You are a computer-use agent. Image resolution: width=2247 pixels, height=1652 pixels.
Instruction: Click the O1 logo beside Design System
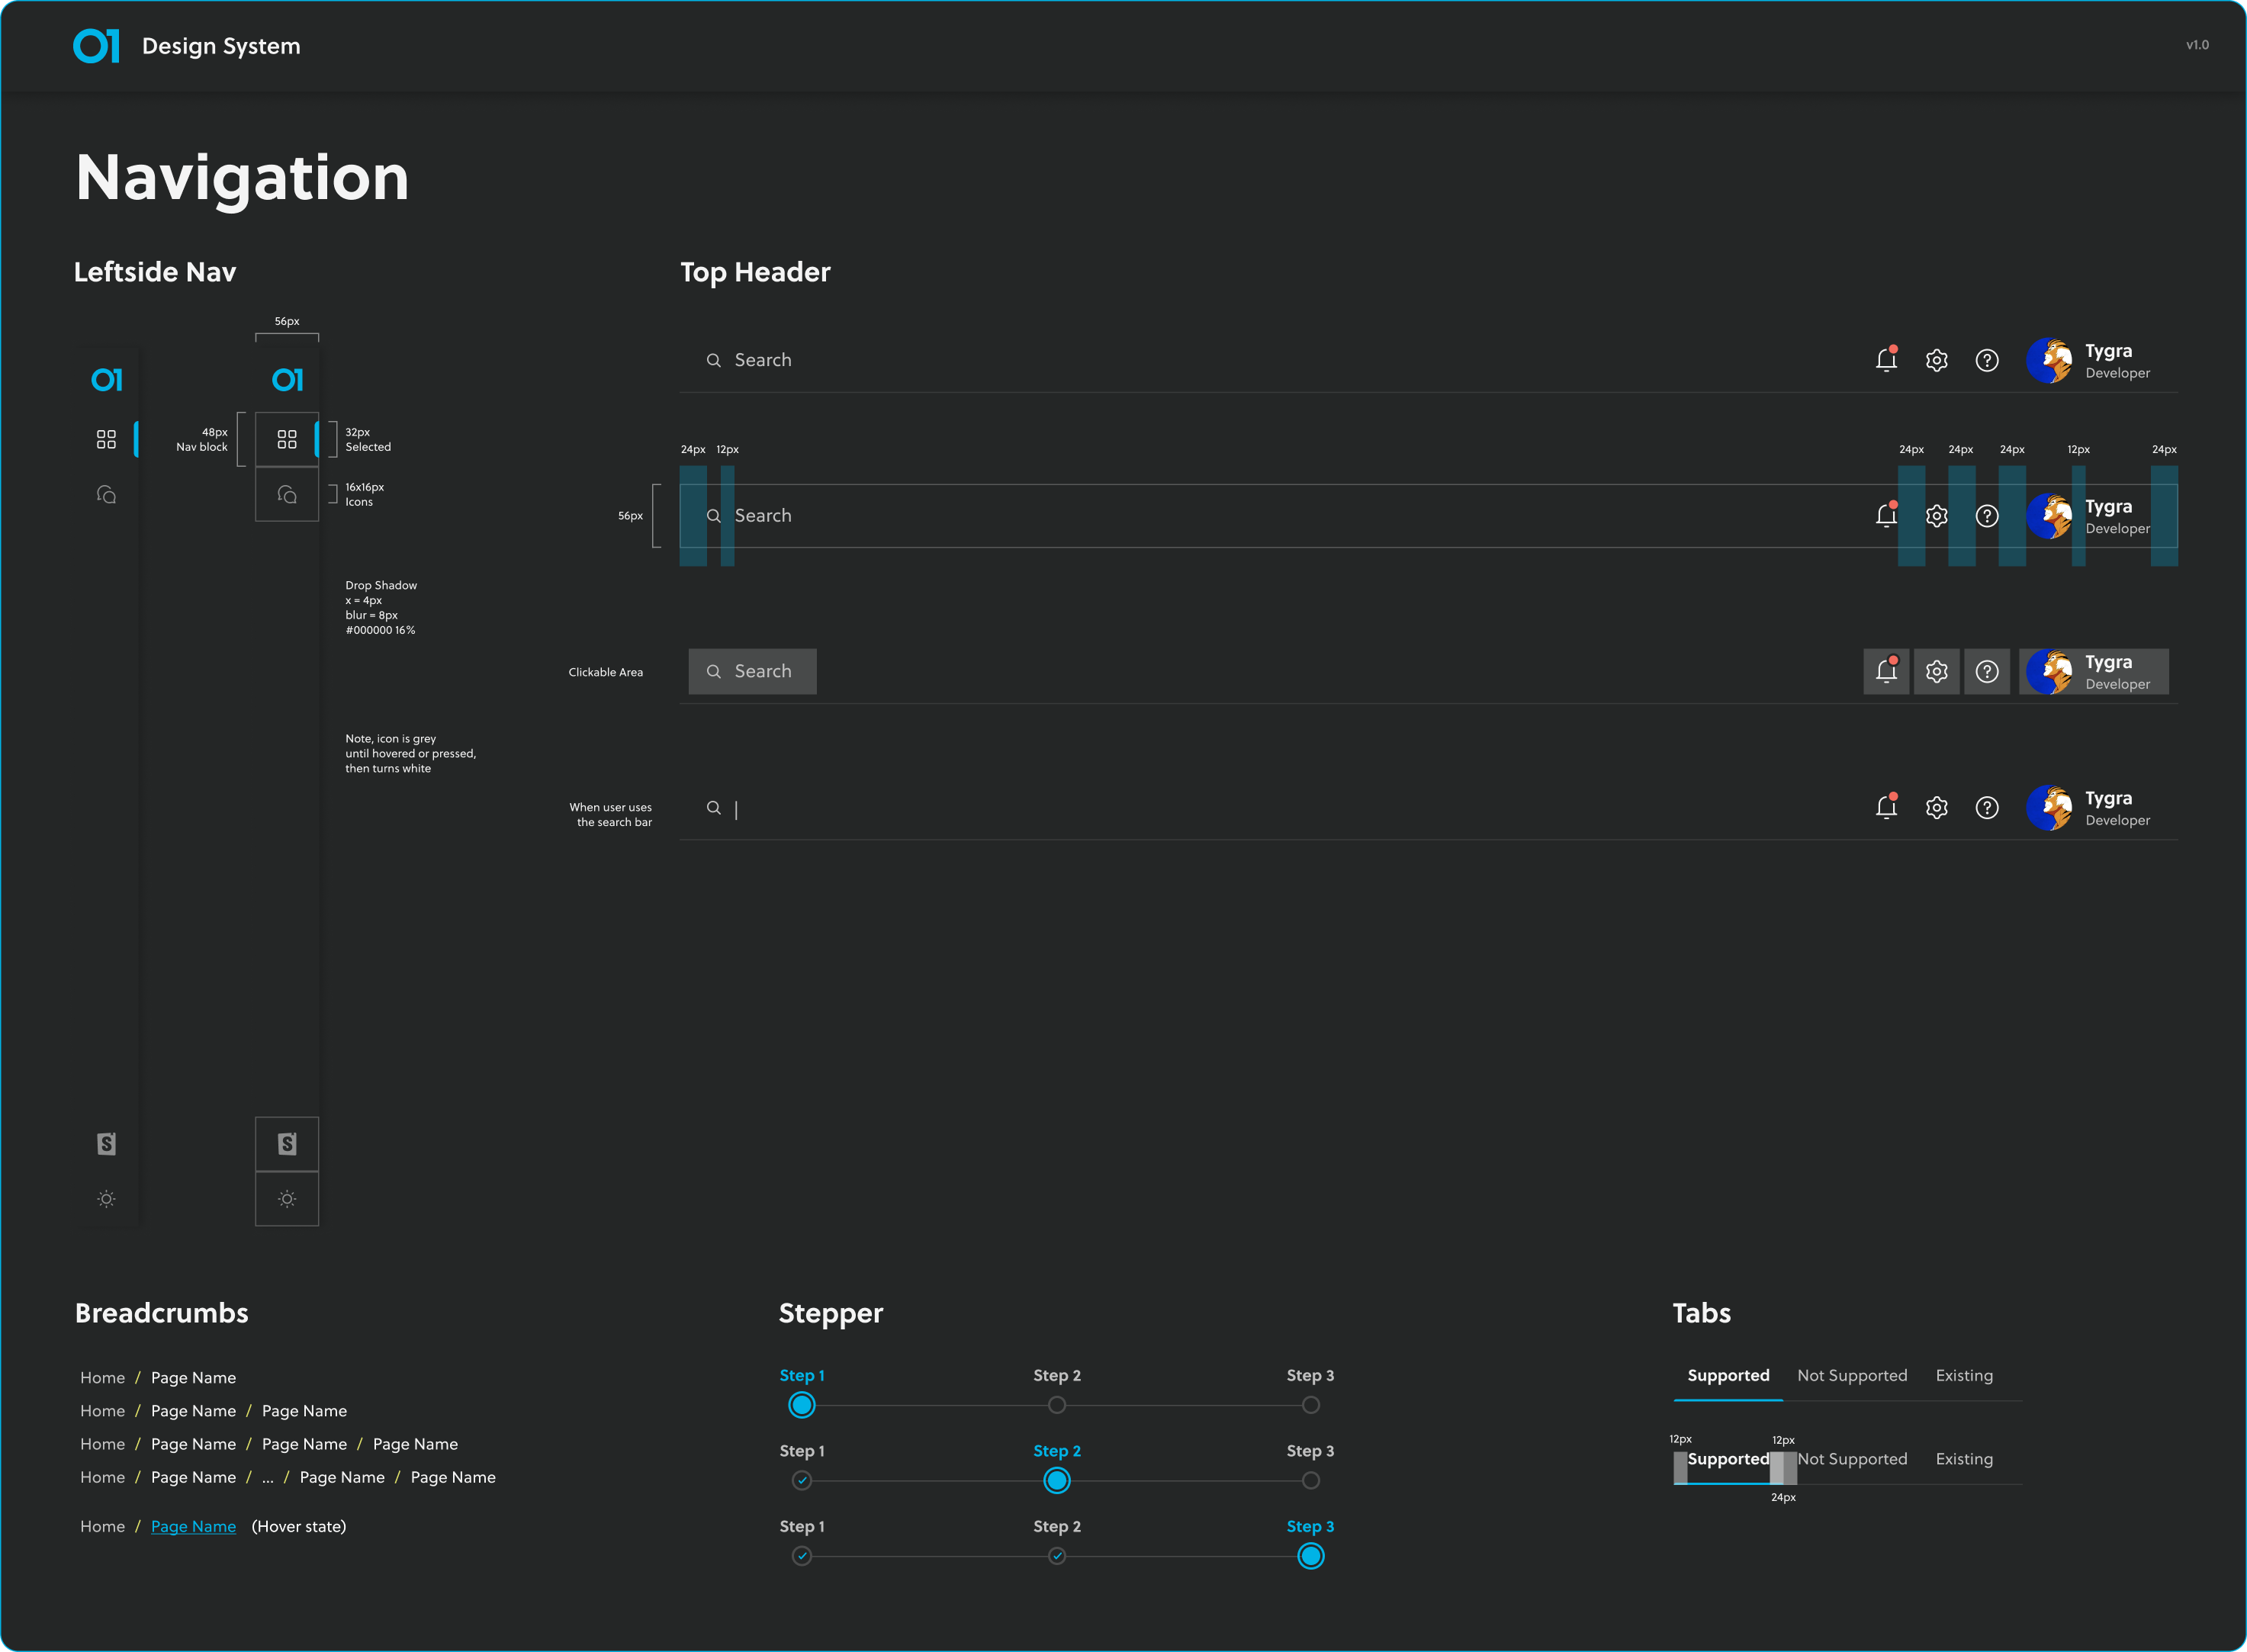click(96, 46)
